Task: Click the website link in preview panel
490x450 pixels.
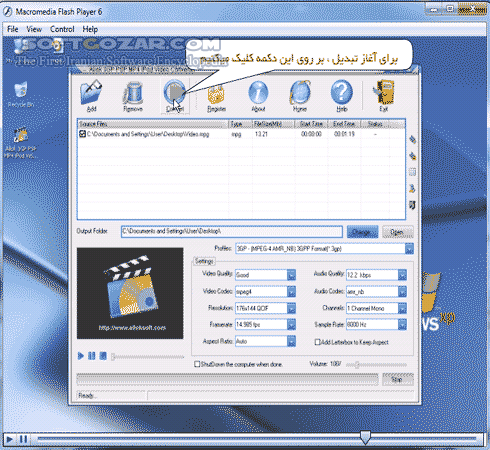Action: [132, 328]
